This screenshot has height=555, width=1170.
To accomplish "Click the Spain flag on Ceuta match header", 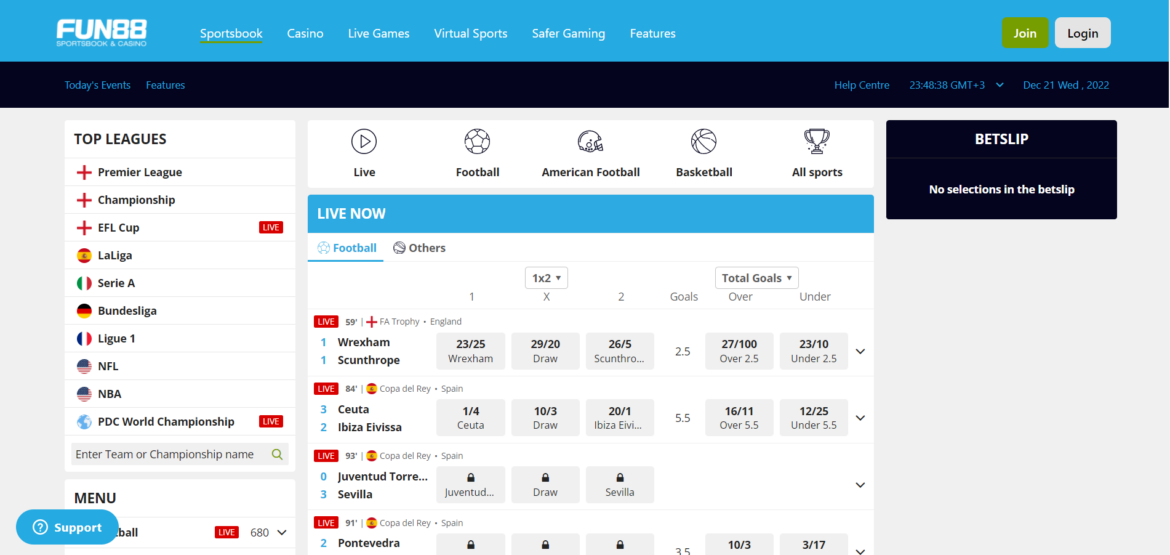I will point(372,389).
